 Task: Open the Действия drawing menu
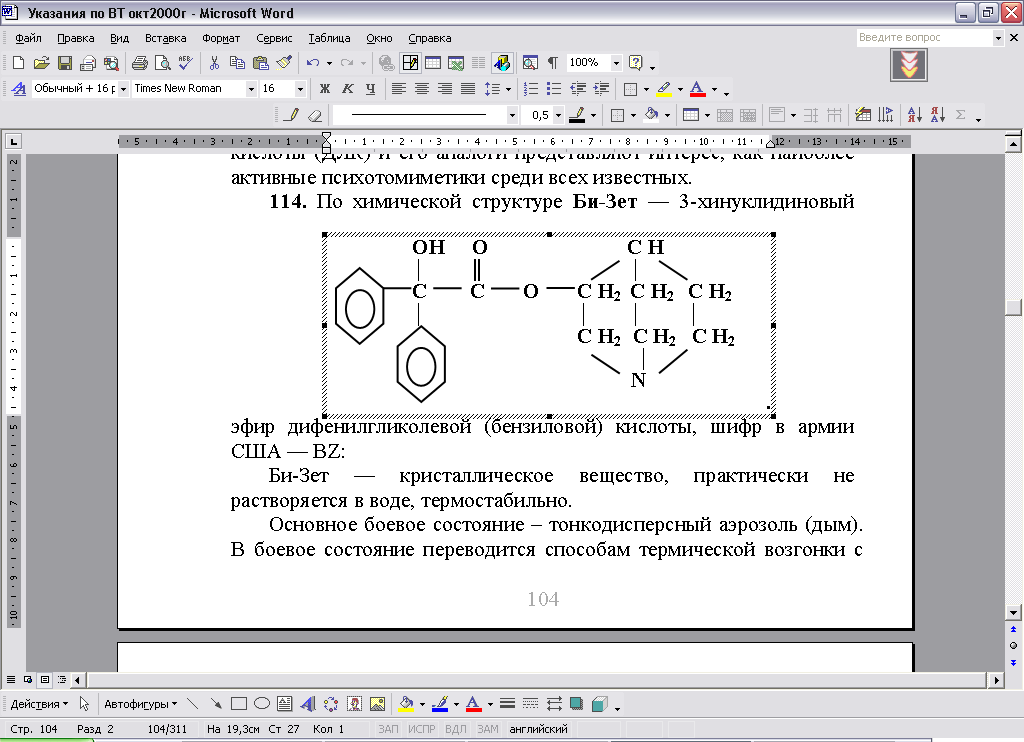click(x=39, y=703)
